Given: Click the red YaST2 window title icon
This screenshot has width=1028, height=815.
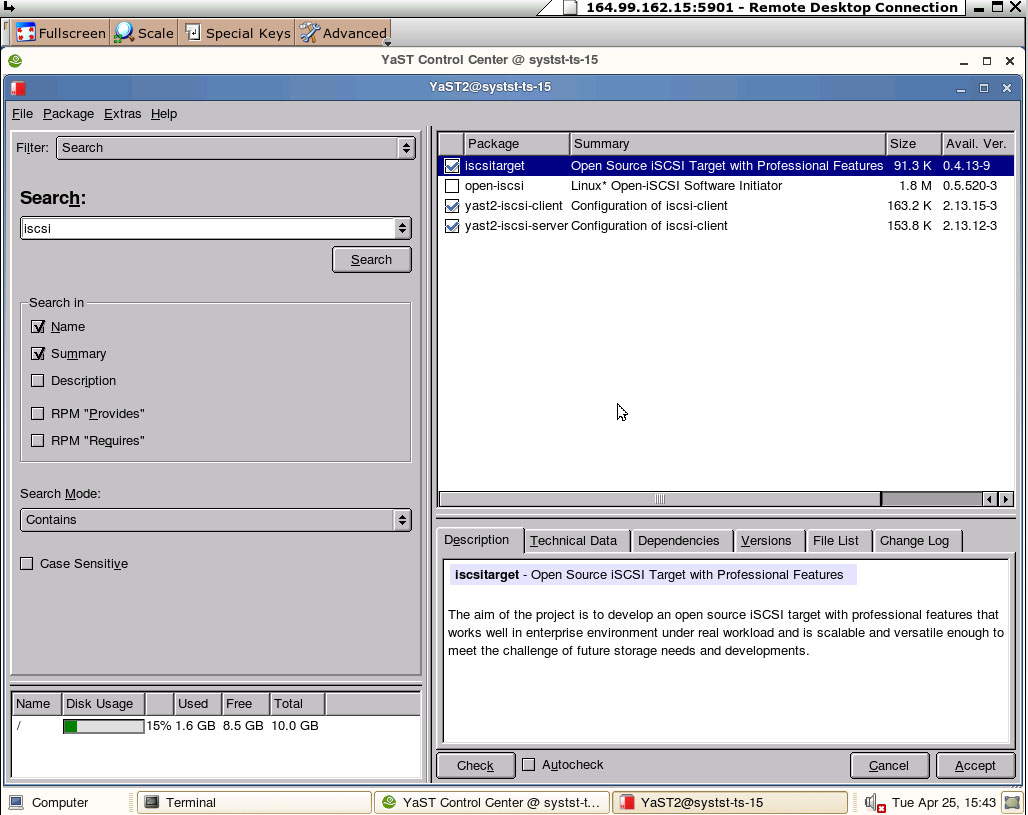Looking at the screenshot, I should [18, 88].
